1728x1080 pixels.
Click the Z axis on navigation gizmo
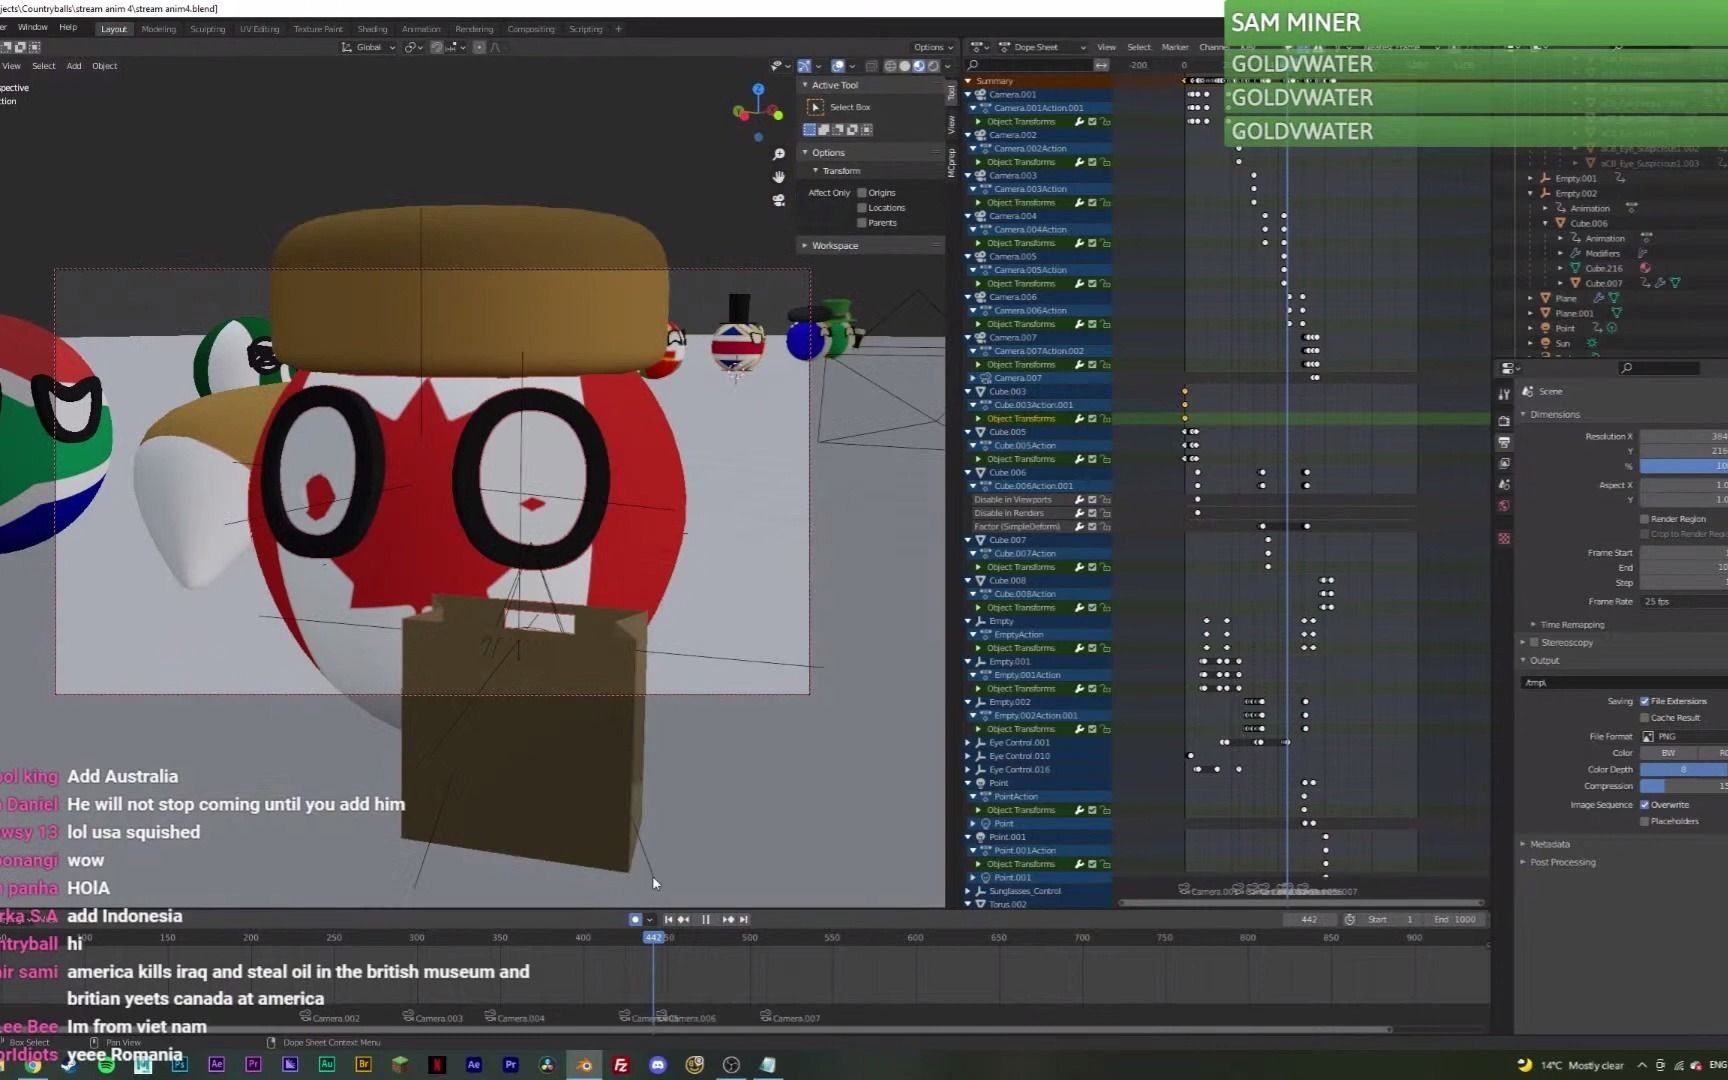coord(758,89)
